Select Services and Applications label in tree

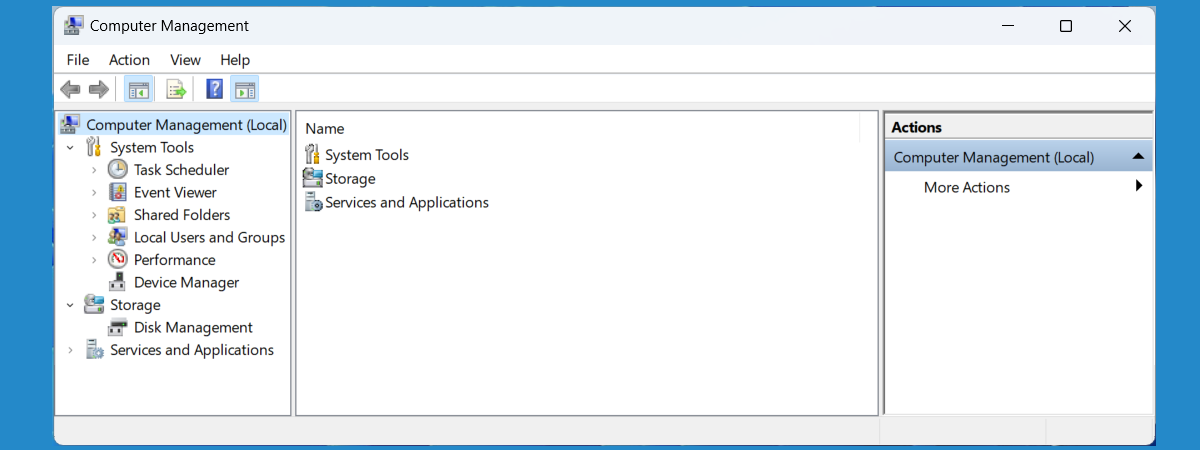point(192,350)
